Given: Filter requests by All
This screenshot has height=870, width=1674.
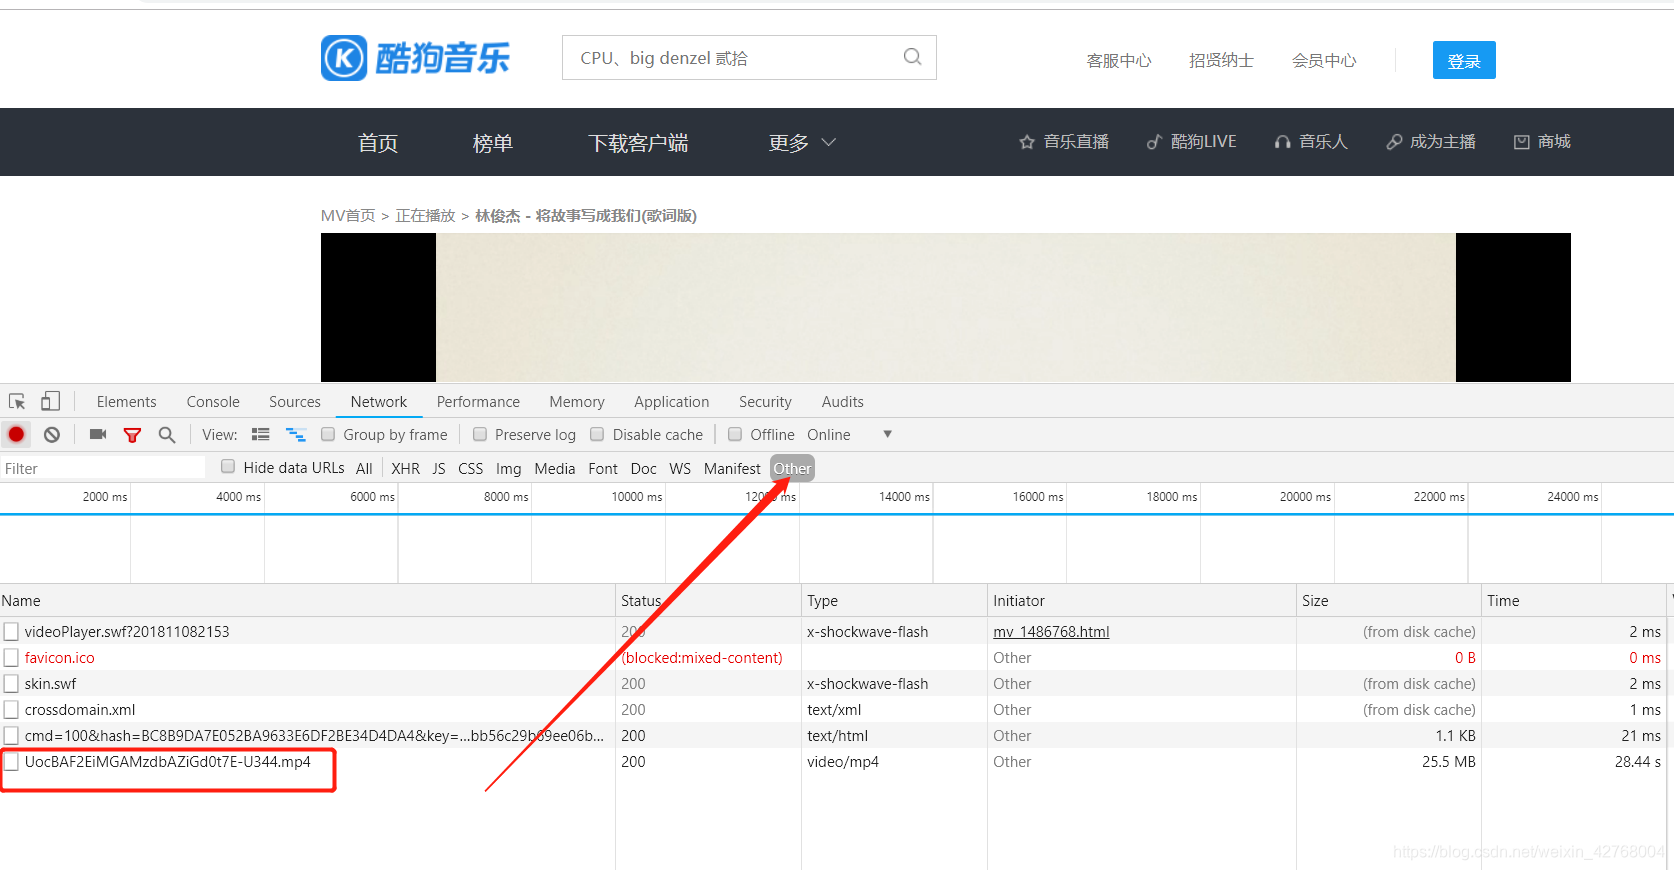Looking at the screenshot, I should pos(364,468).
